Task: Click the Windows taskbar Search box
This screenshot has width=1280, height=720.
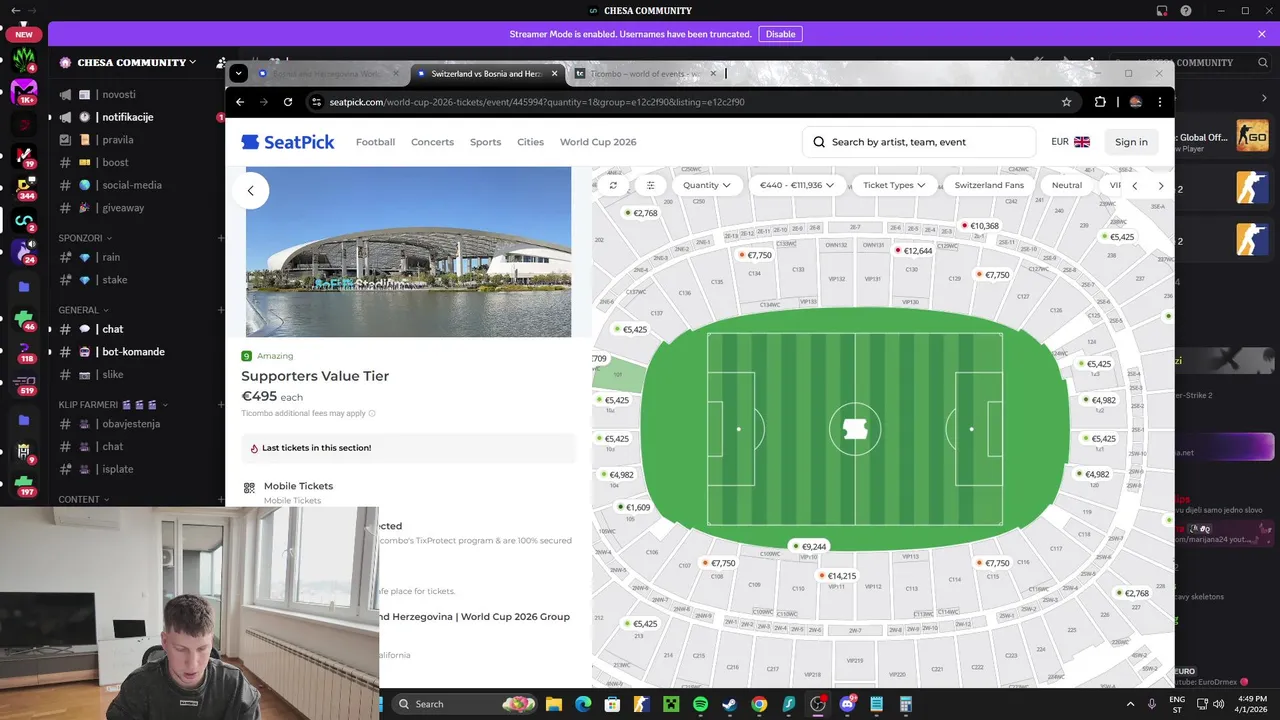Action: tap(465, 704)
